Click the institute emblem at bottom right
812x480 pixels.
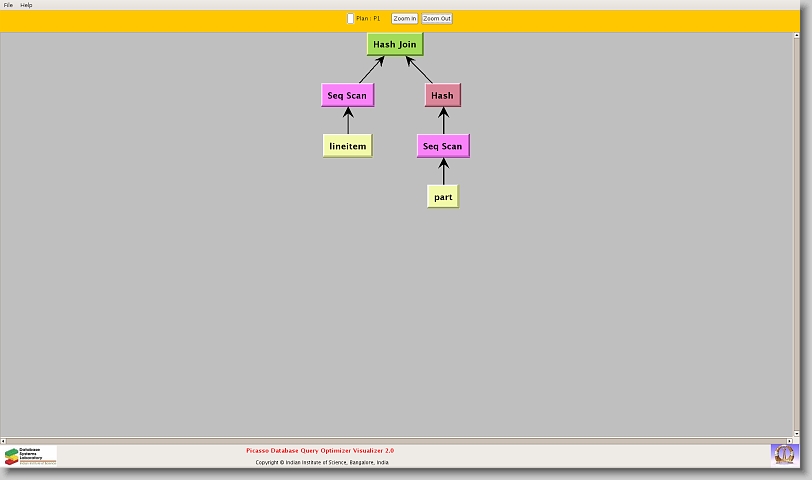click(784, 454)
